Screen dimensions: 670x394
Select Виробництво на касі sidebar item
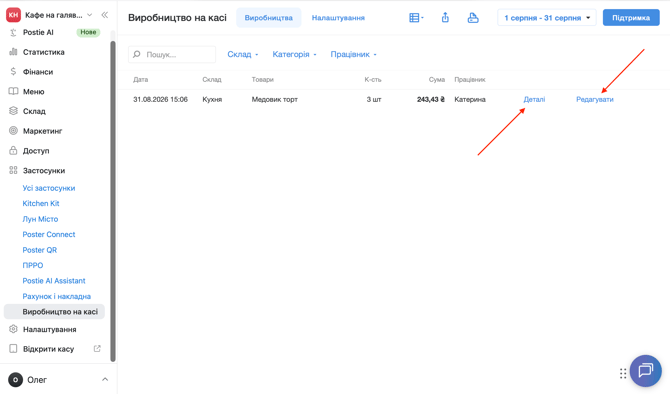tap(54, 312)
